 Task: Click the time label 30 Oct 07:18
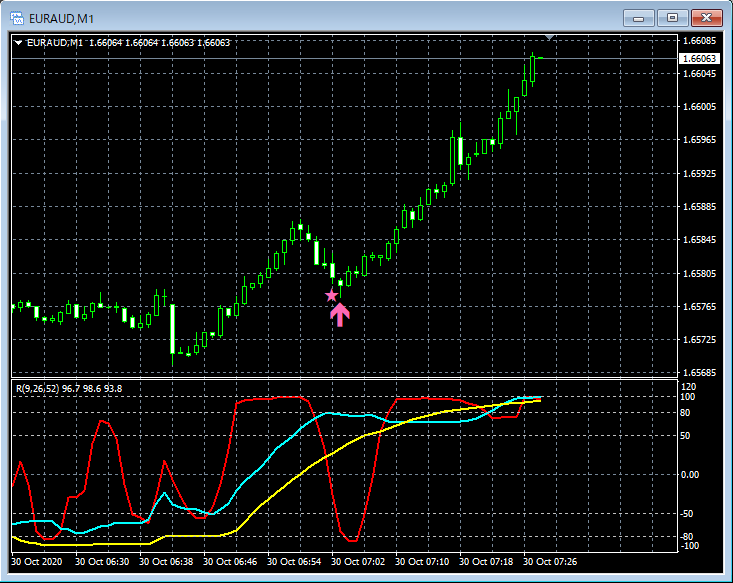(x=486, y=561)
